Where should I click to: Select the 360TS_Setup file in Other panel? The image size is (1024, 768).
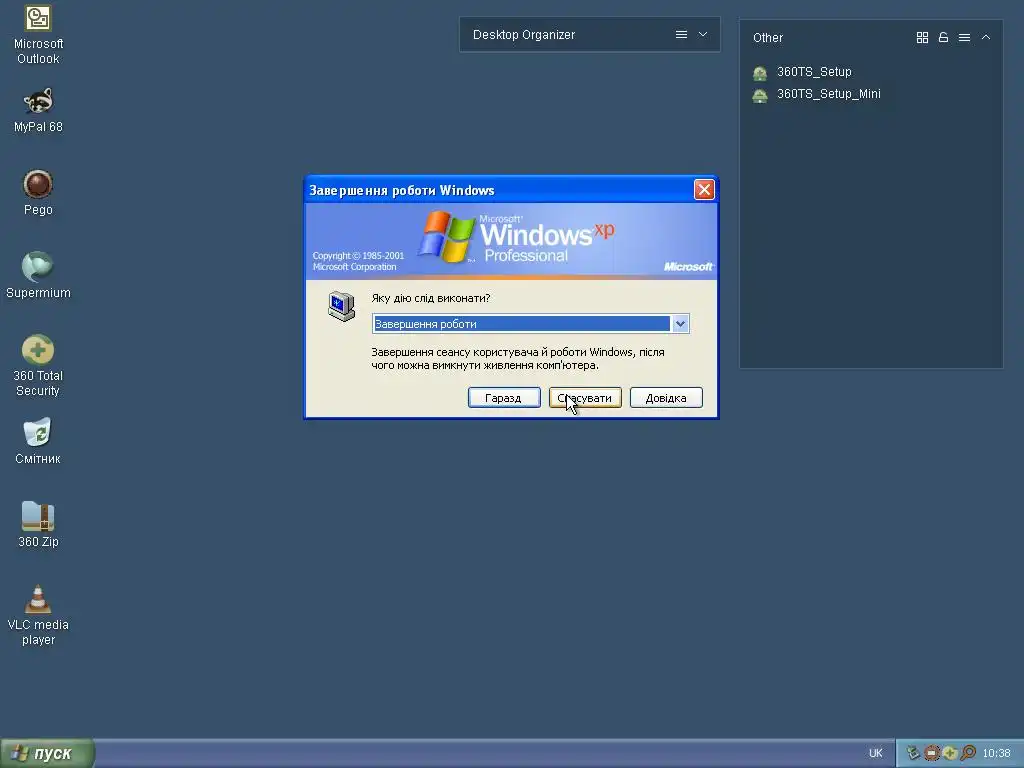coord(803,72)
